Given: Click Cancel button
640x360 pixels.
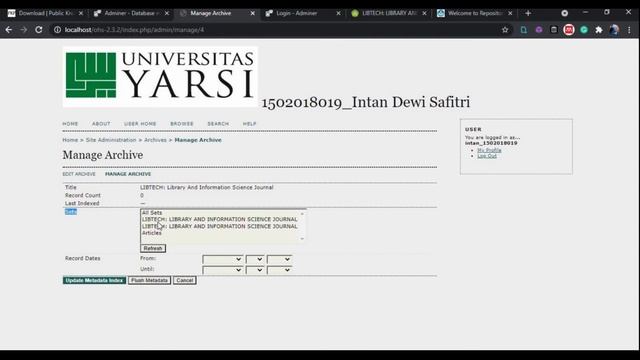Looking at the screenshot, I should [x=185, y=280].
